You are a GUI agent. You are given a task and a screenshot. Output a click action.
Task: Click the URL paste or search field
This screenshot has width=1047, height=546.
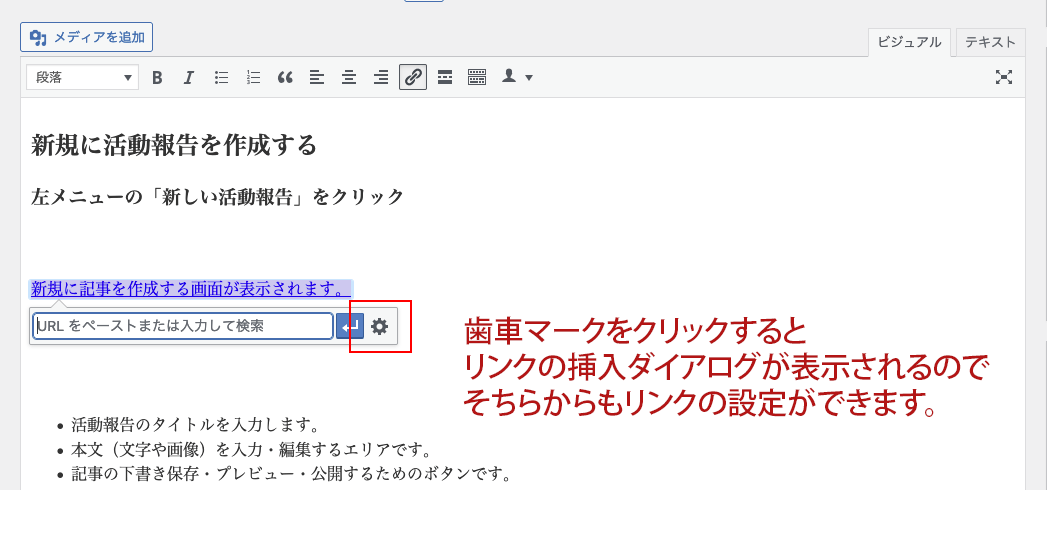tap(183, 326)
